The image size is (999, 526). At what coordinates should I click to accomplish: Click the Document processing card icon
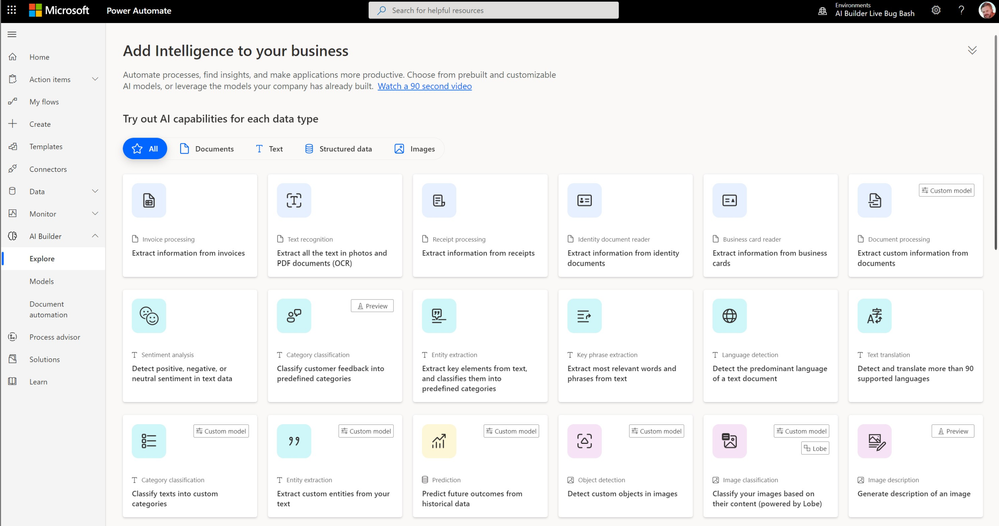[x=875, y=201]
